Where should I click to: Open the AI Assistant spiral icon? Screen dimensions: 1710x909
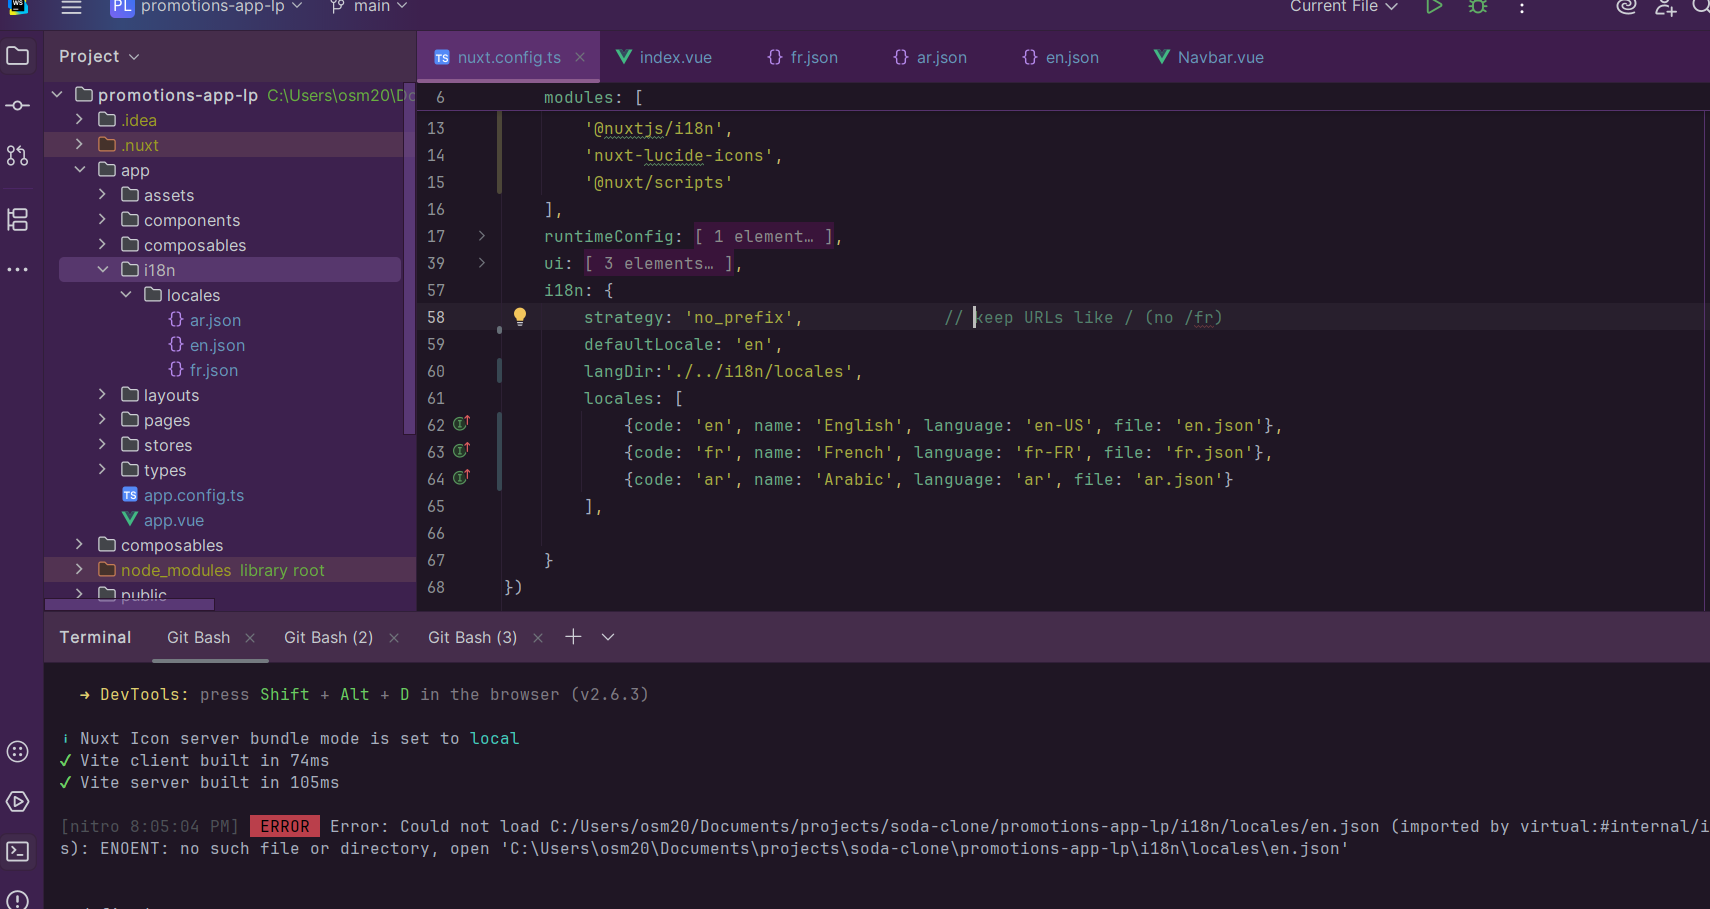tap(1627, 7)
